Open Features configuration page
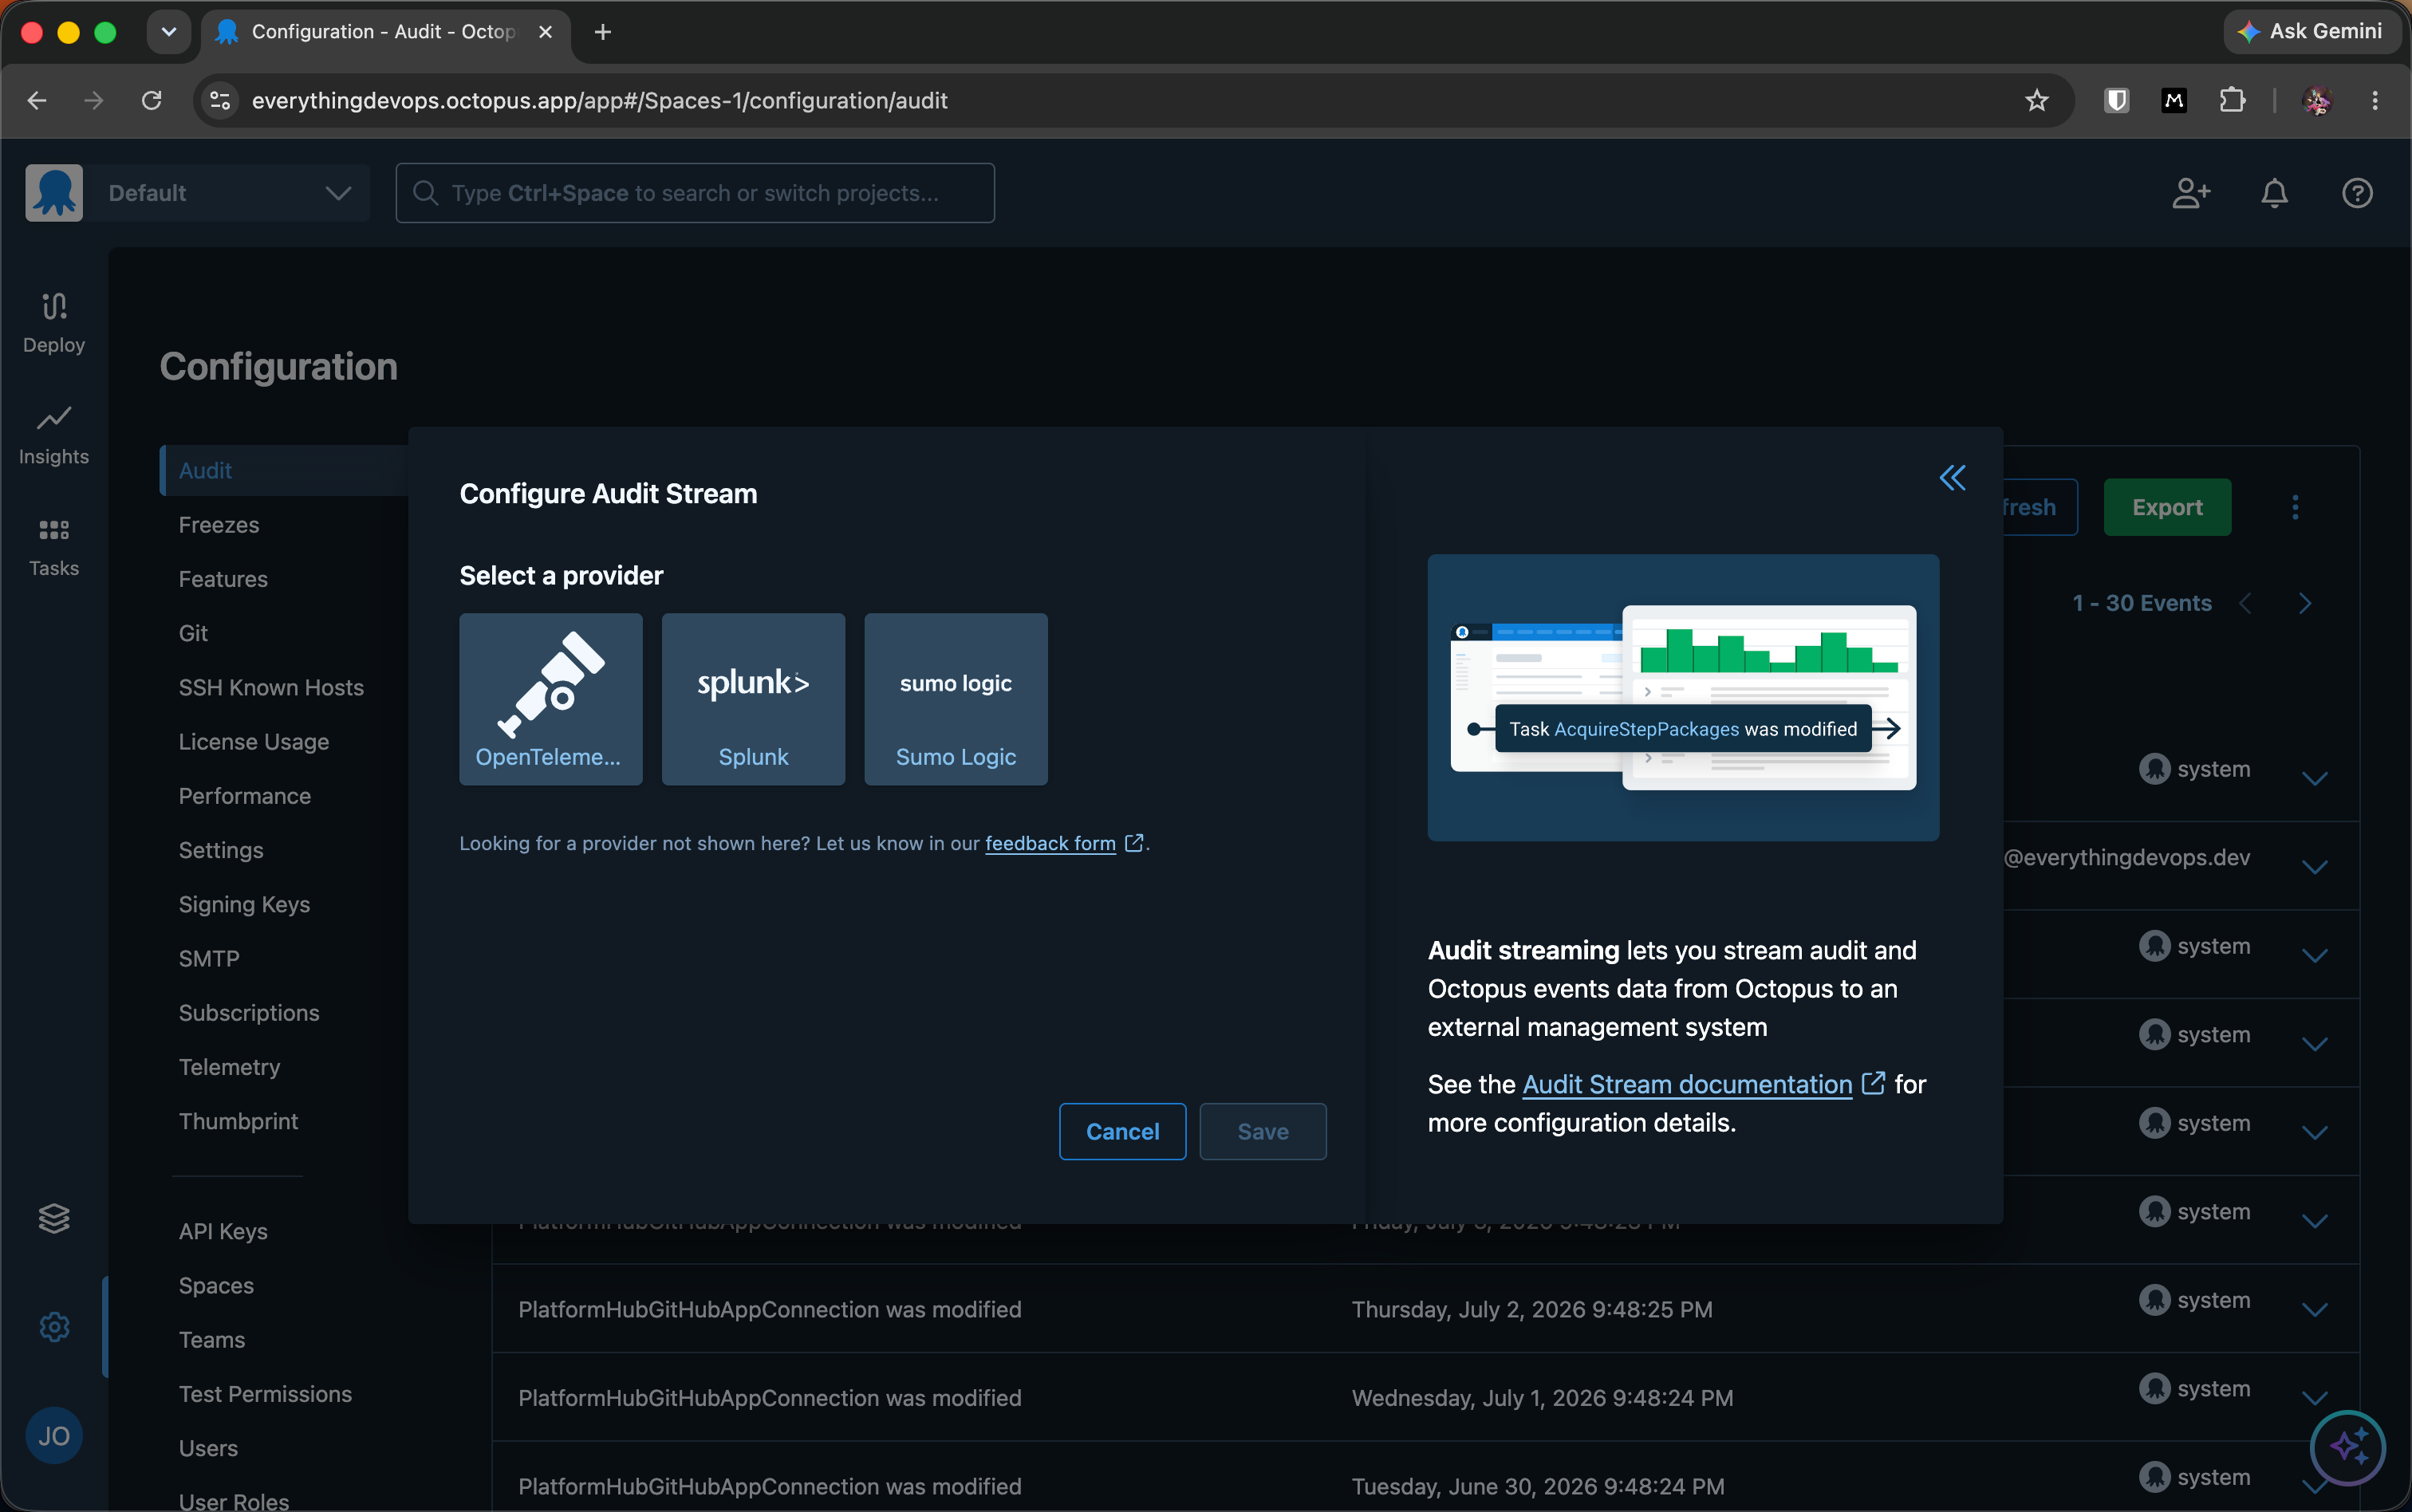Viewport: 2412px width, 1512px height. tap(223, 578)
